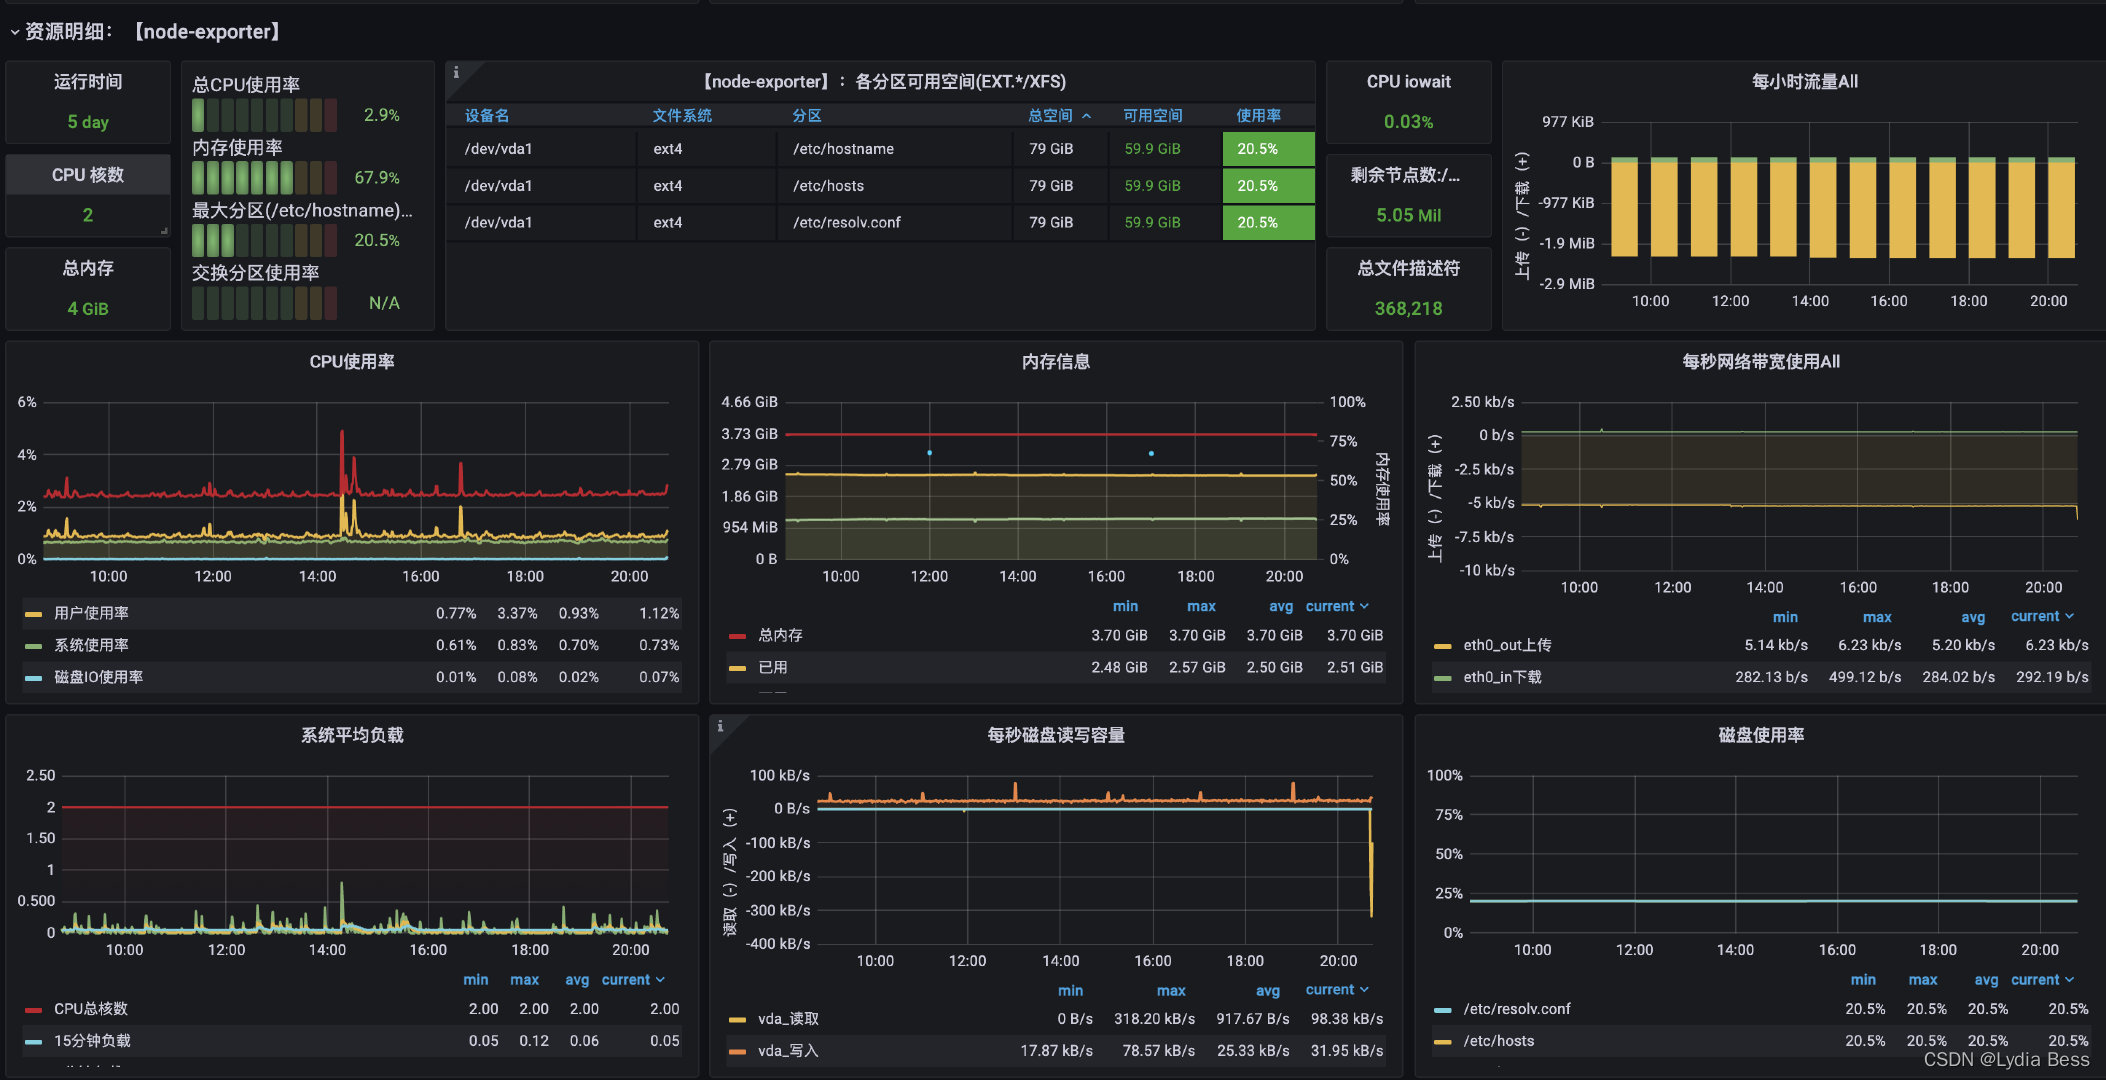
Task: Click the 368,218 file descriptor value
Action: (1408, 309)
